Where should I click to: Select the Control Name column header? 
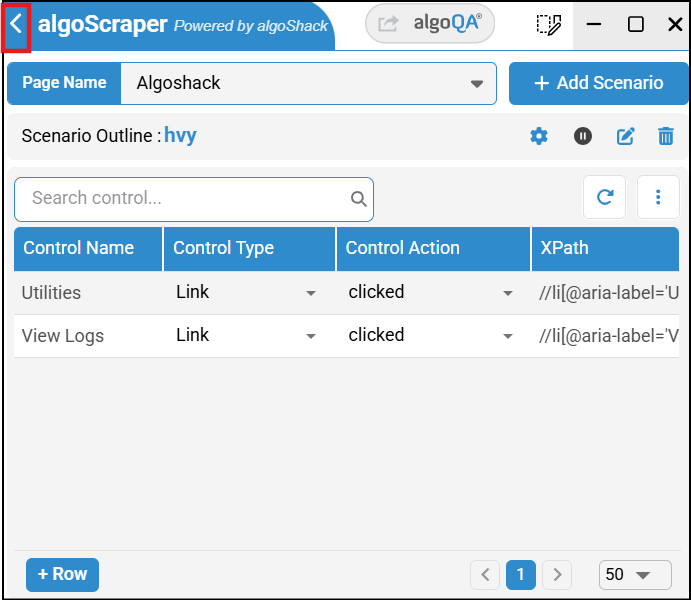click(79, 248)
